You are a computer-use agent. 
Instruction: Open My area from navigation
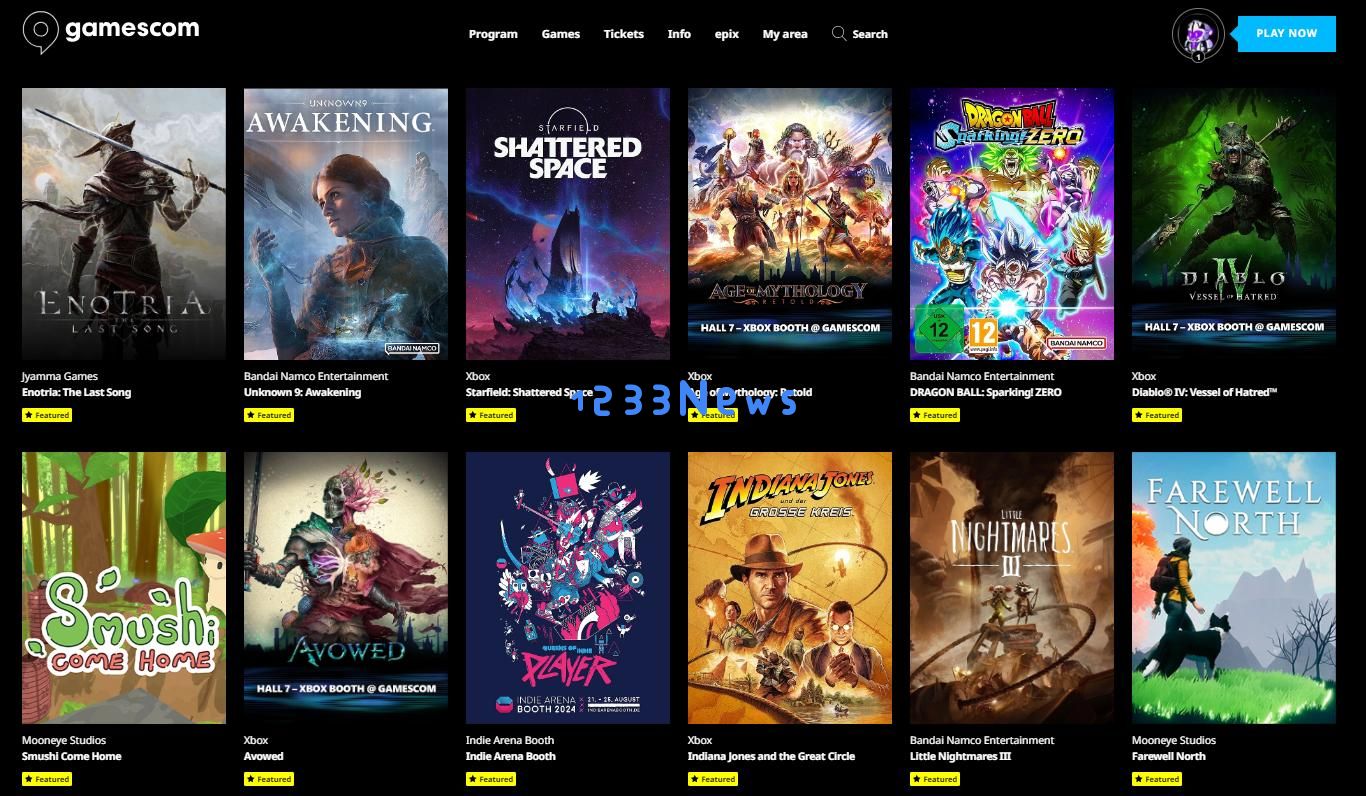click(x=785, y=34)
